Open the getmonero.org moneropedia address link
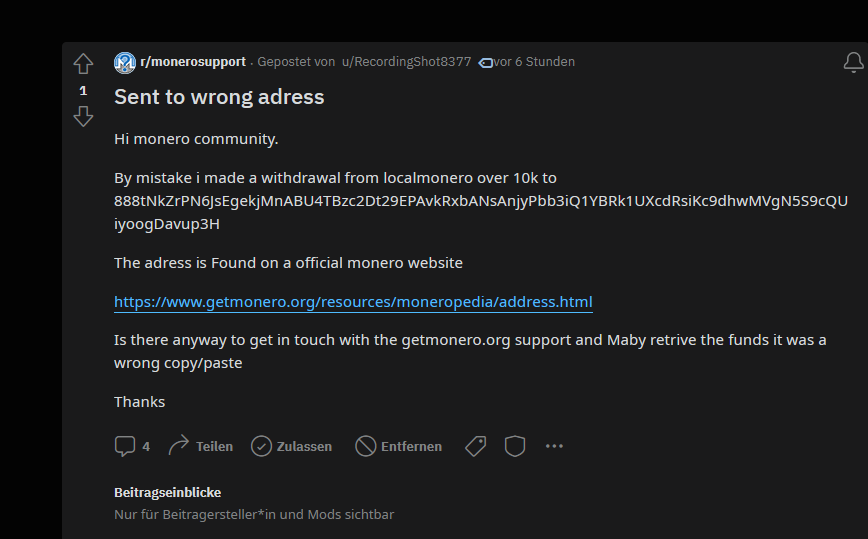 tap(353, 302)
